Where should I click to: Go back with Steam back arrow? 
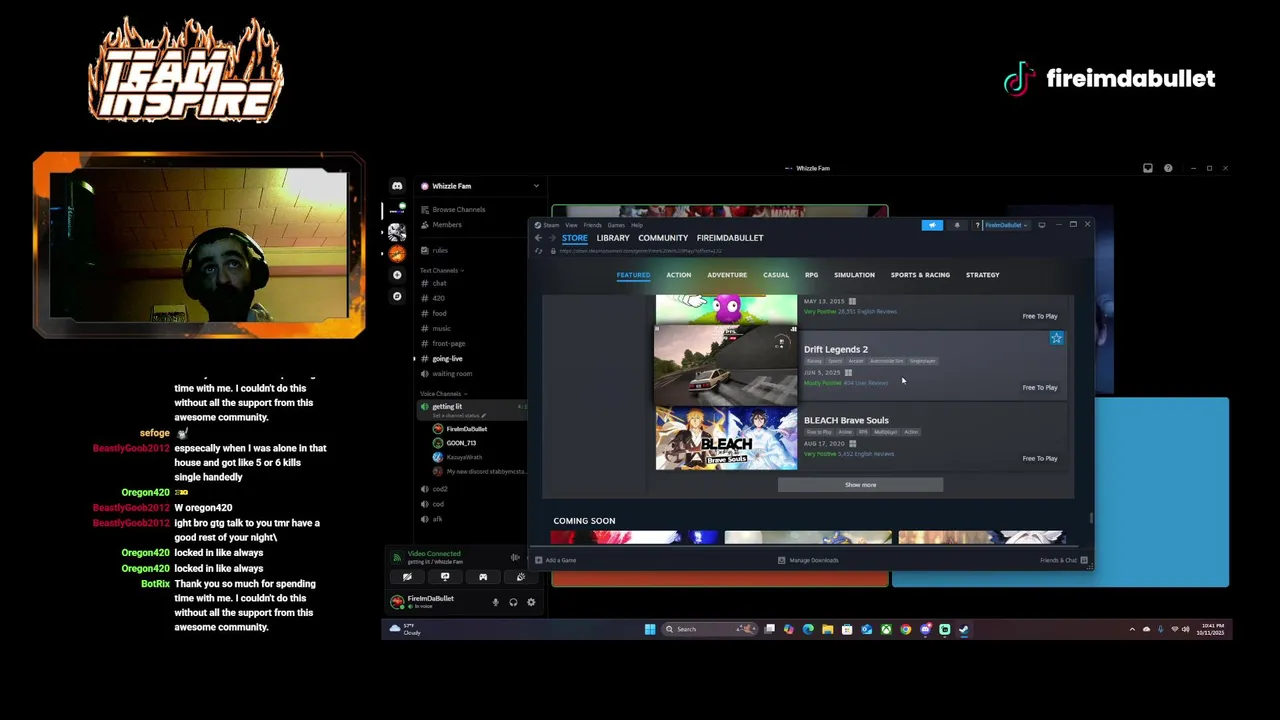tap(538, 237)
